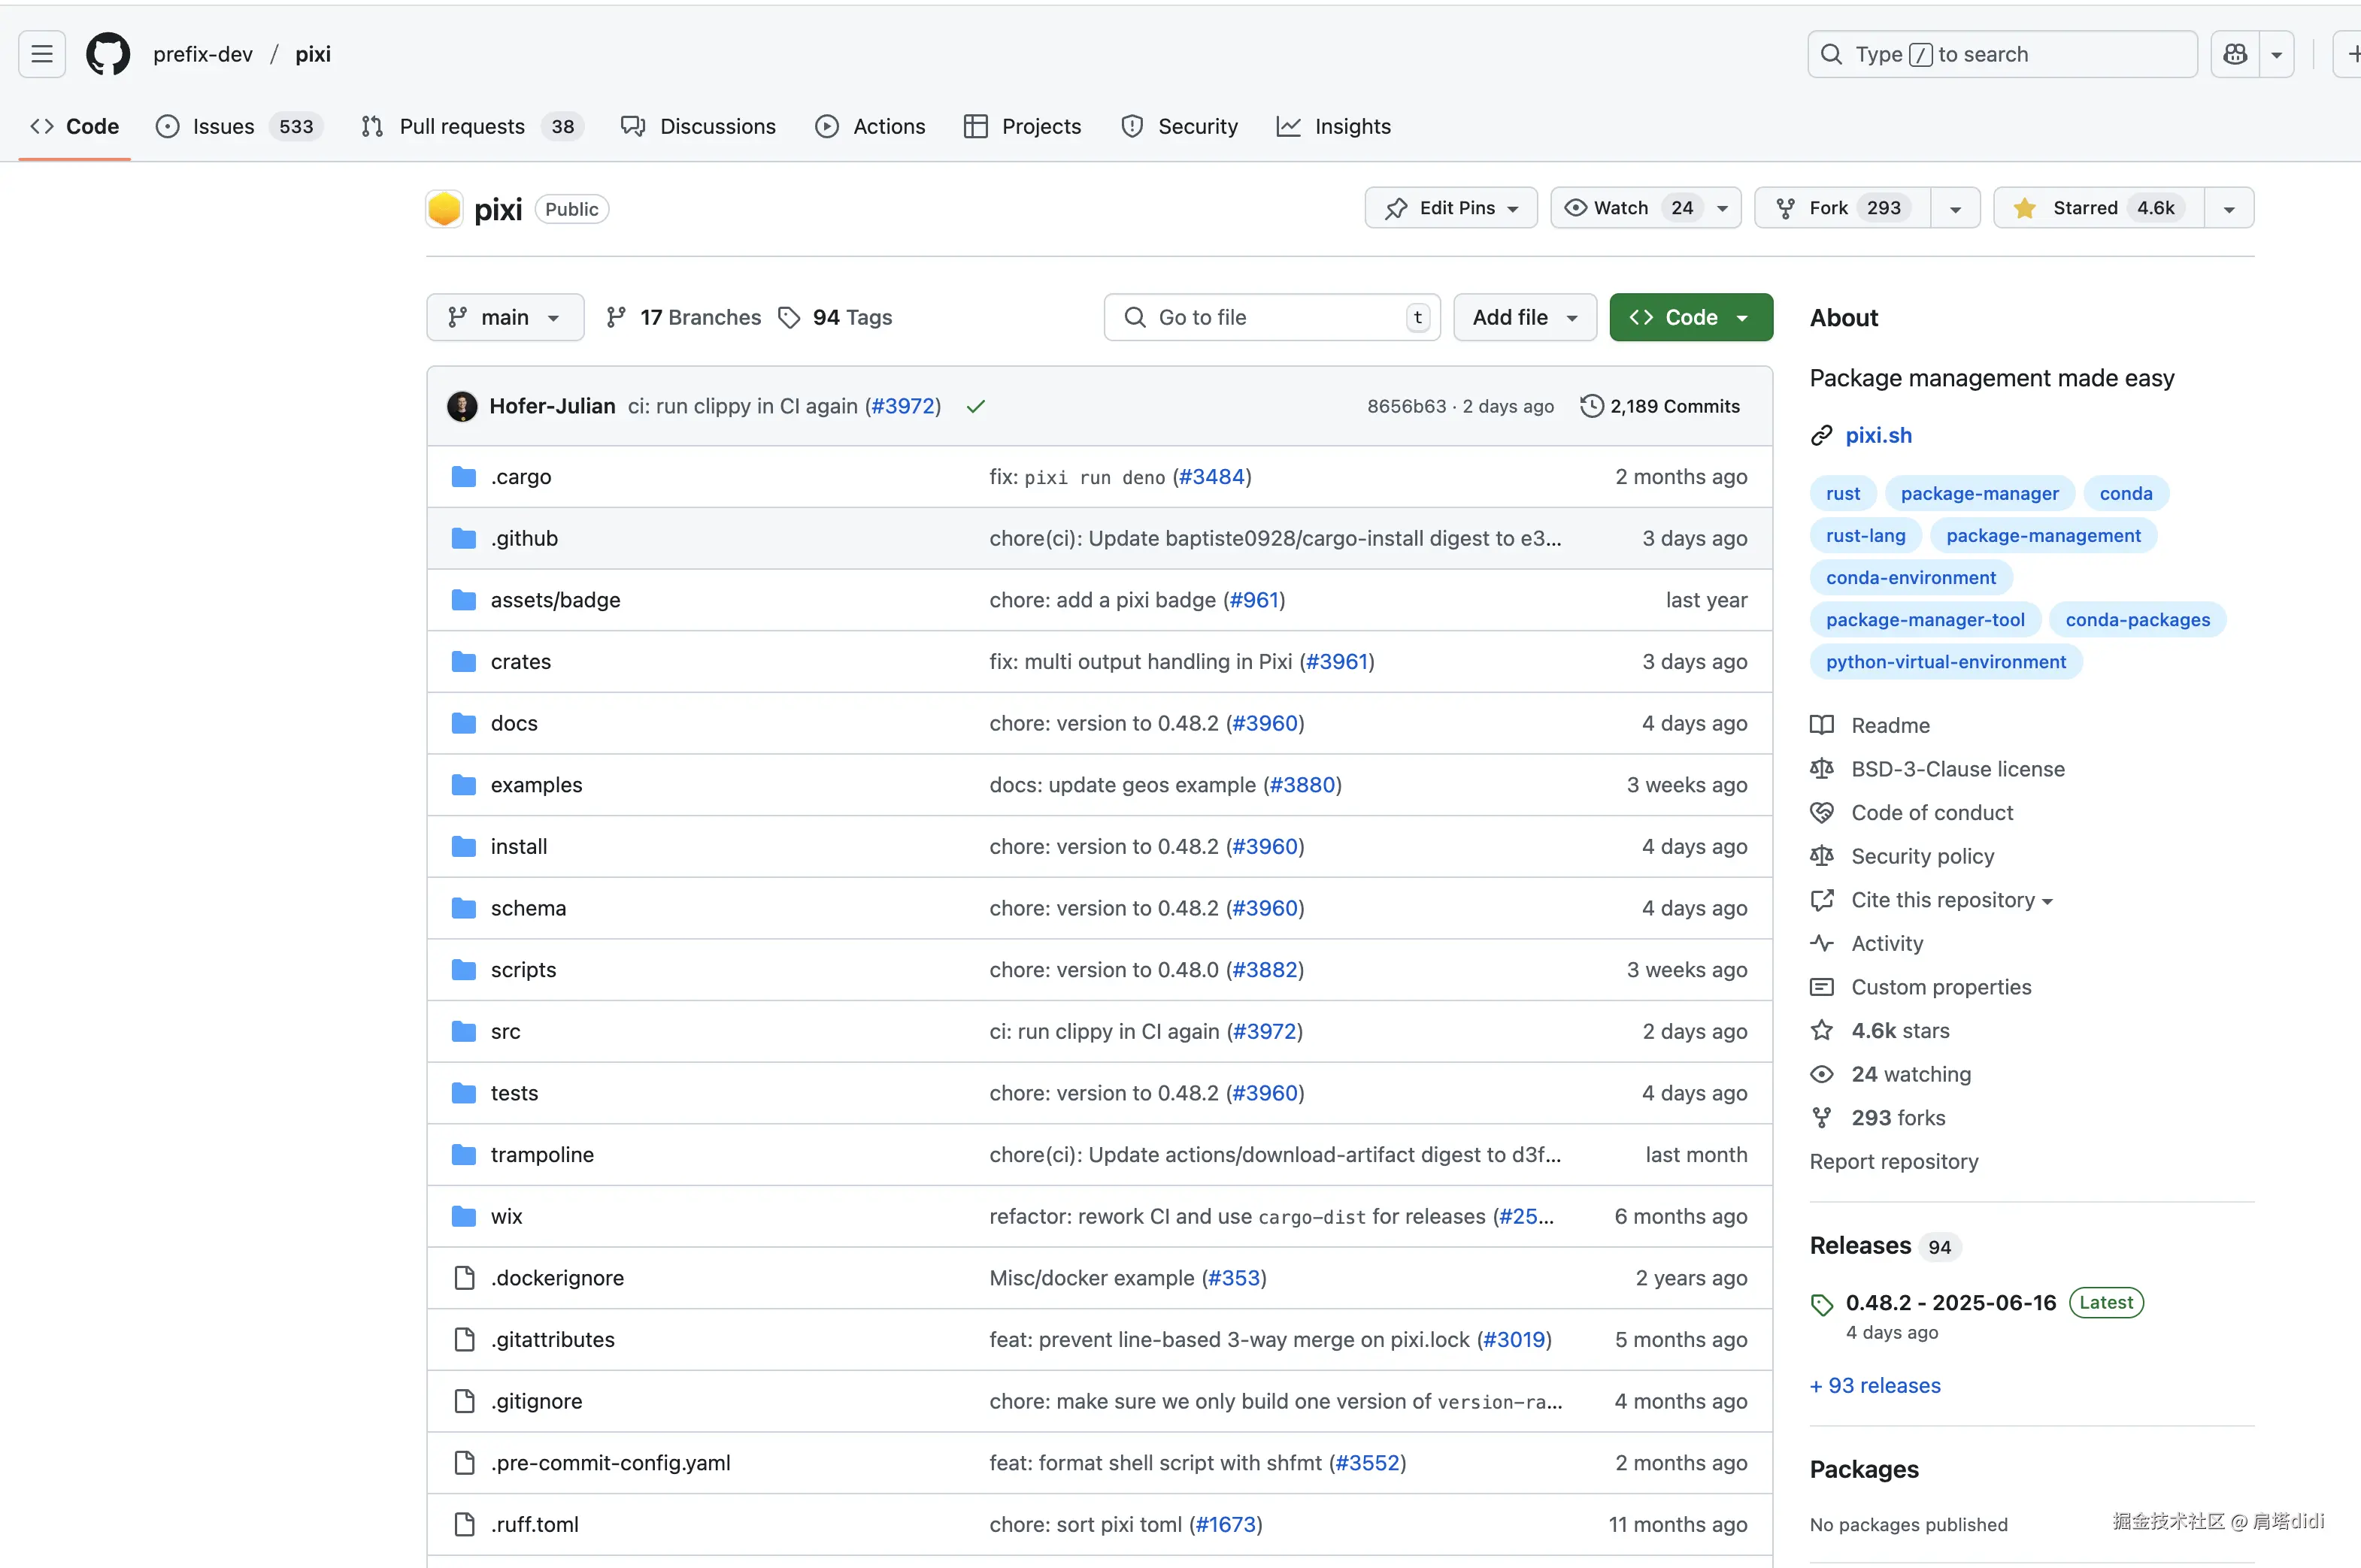
Task: View the 2,189 Commits history
Action: click(1661, 406)
